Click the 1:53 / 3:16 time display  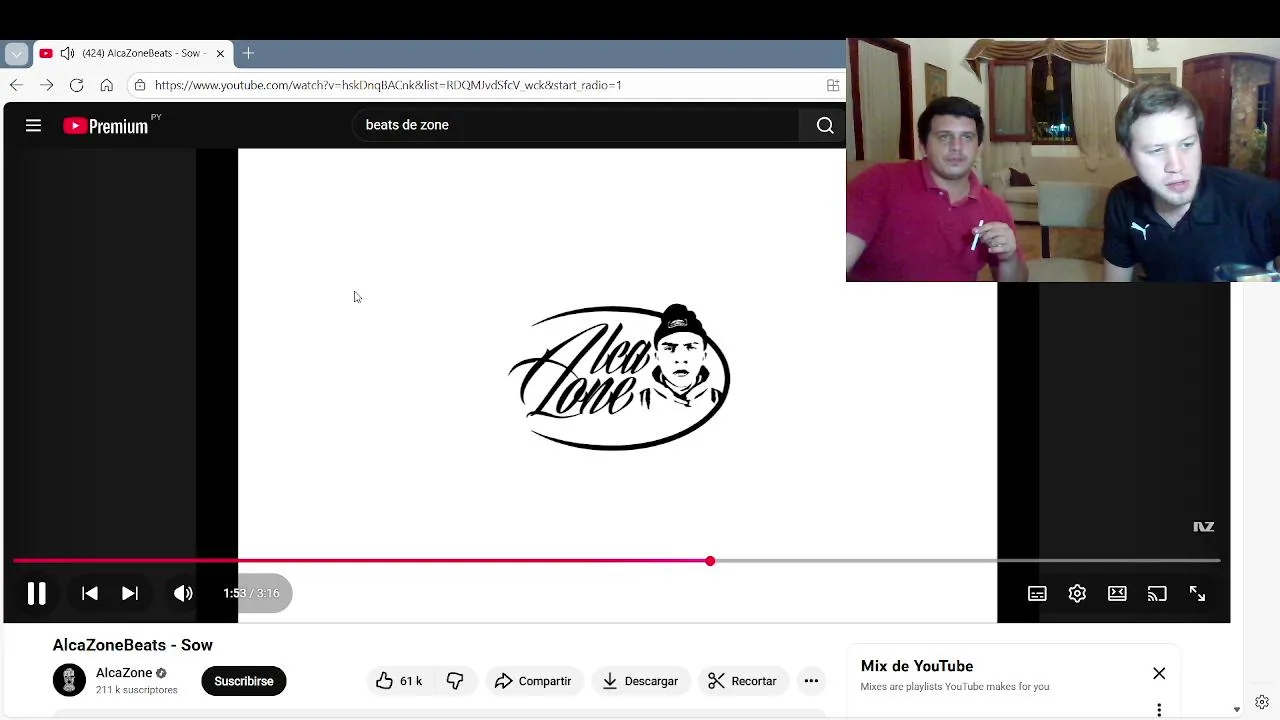(x=252, y=593)
